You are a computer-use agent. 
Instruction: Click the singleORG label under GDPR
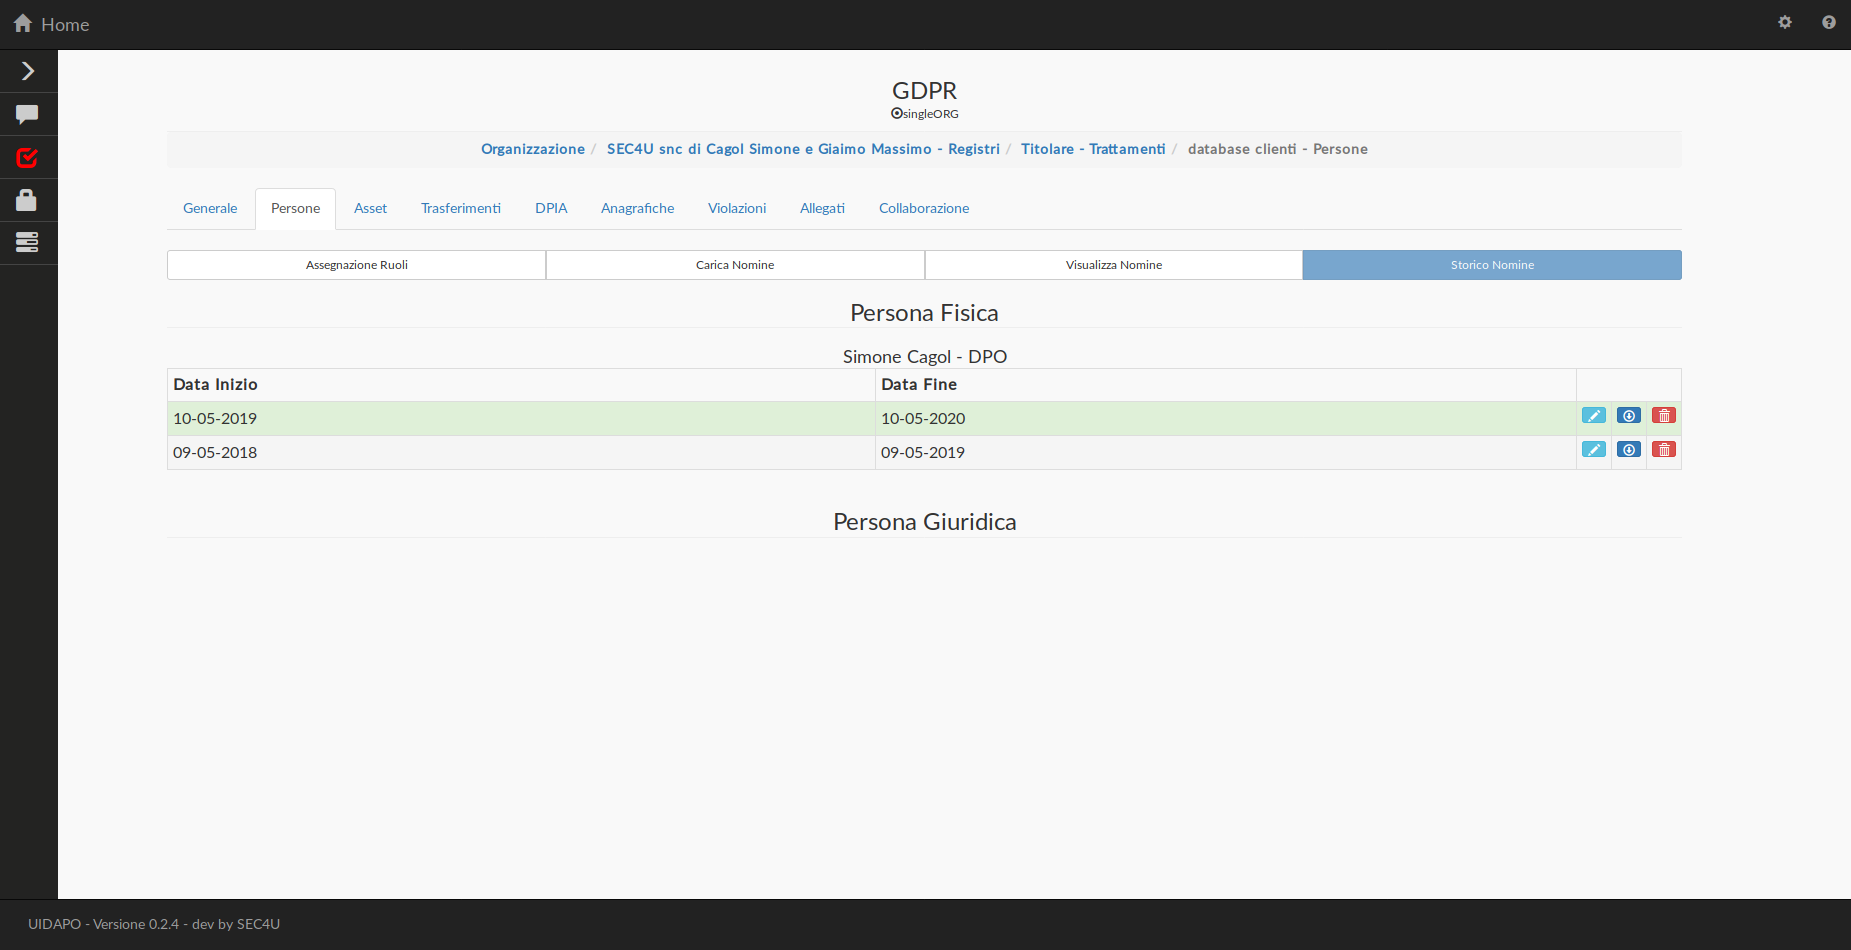coord(924,114)
